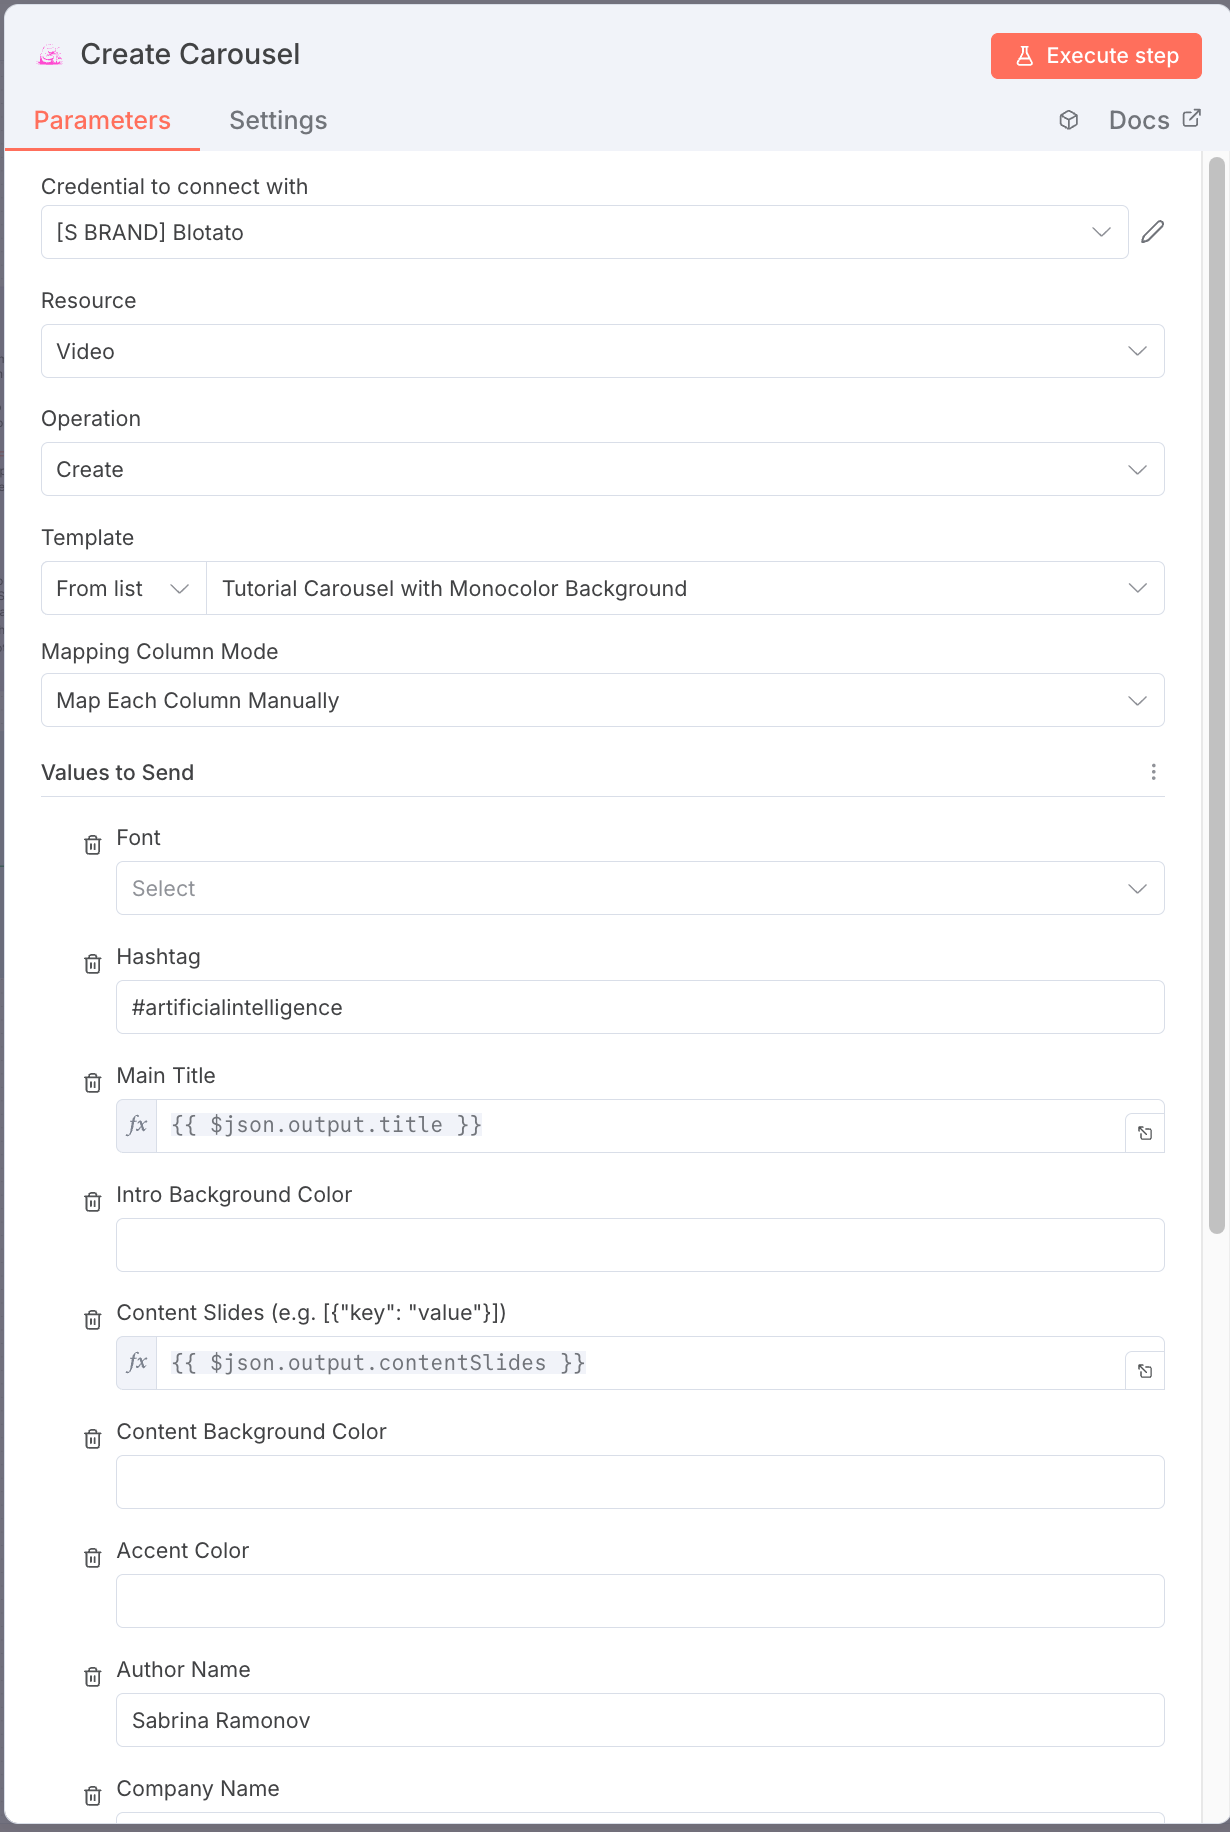Expand the Font select dropdown
Viewport: 1230px width, 1832px height.
tap(640, 888)
